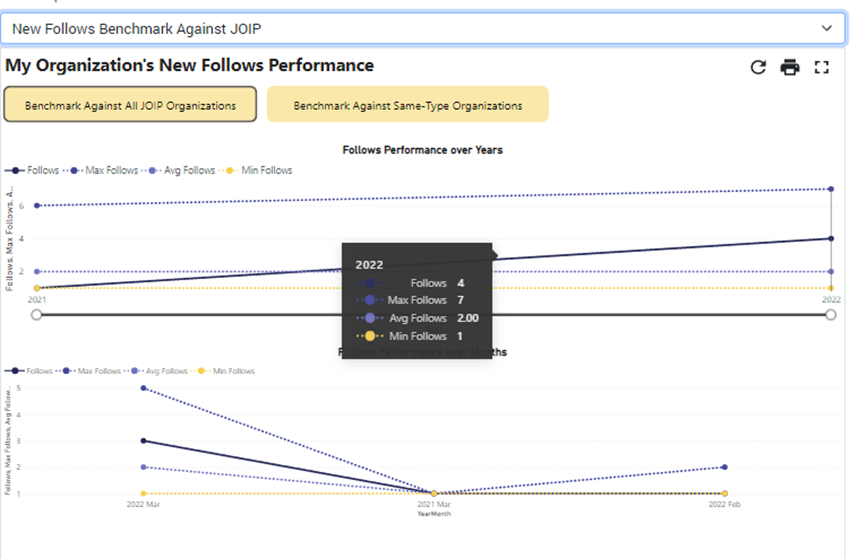850x559 pixels.
Task: Click 2022 Feb Max Follows point
Action: point(724,467)
